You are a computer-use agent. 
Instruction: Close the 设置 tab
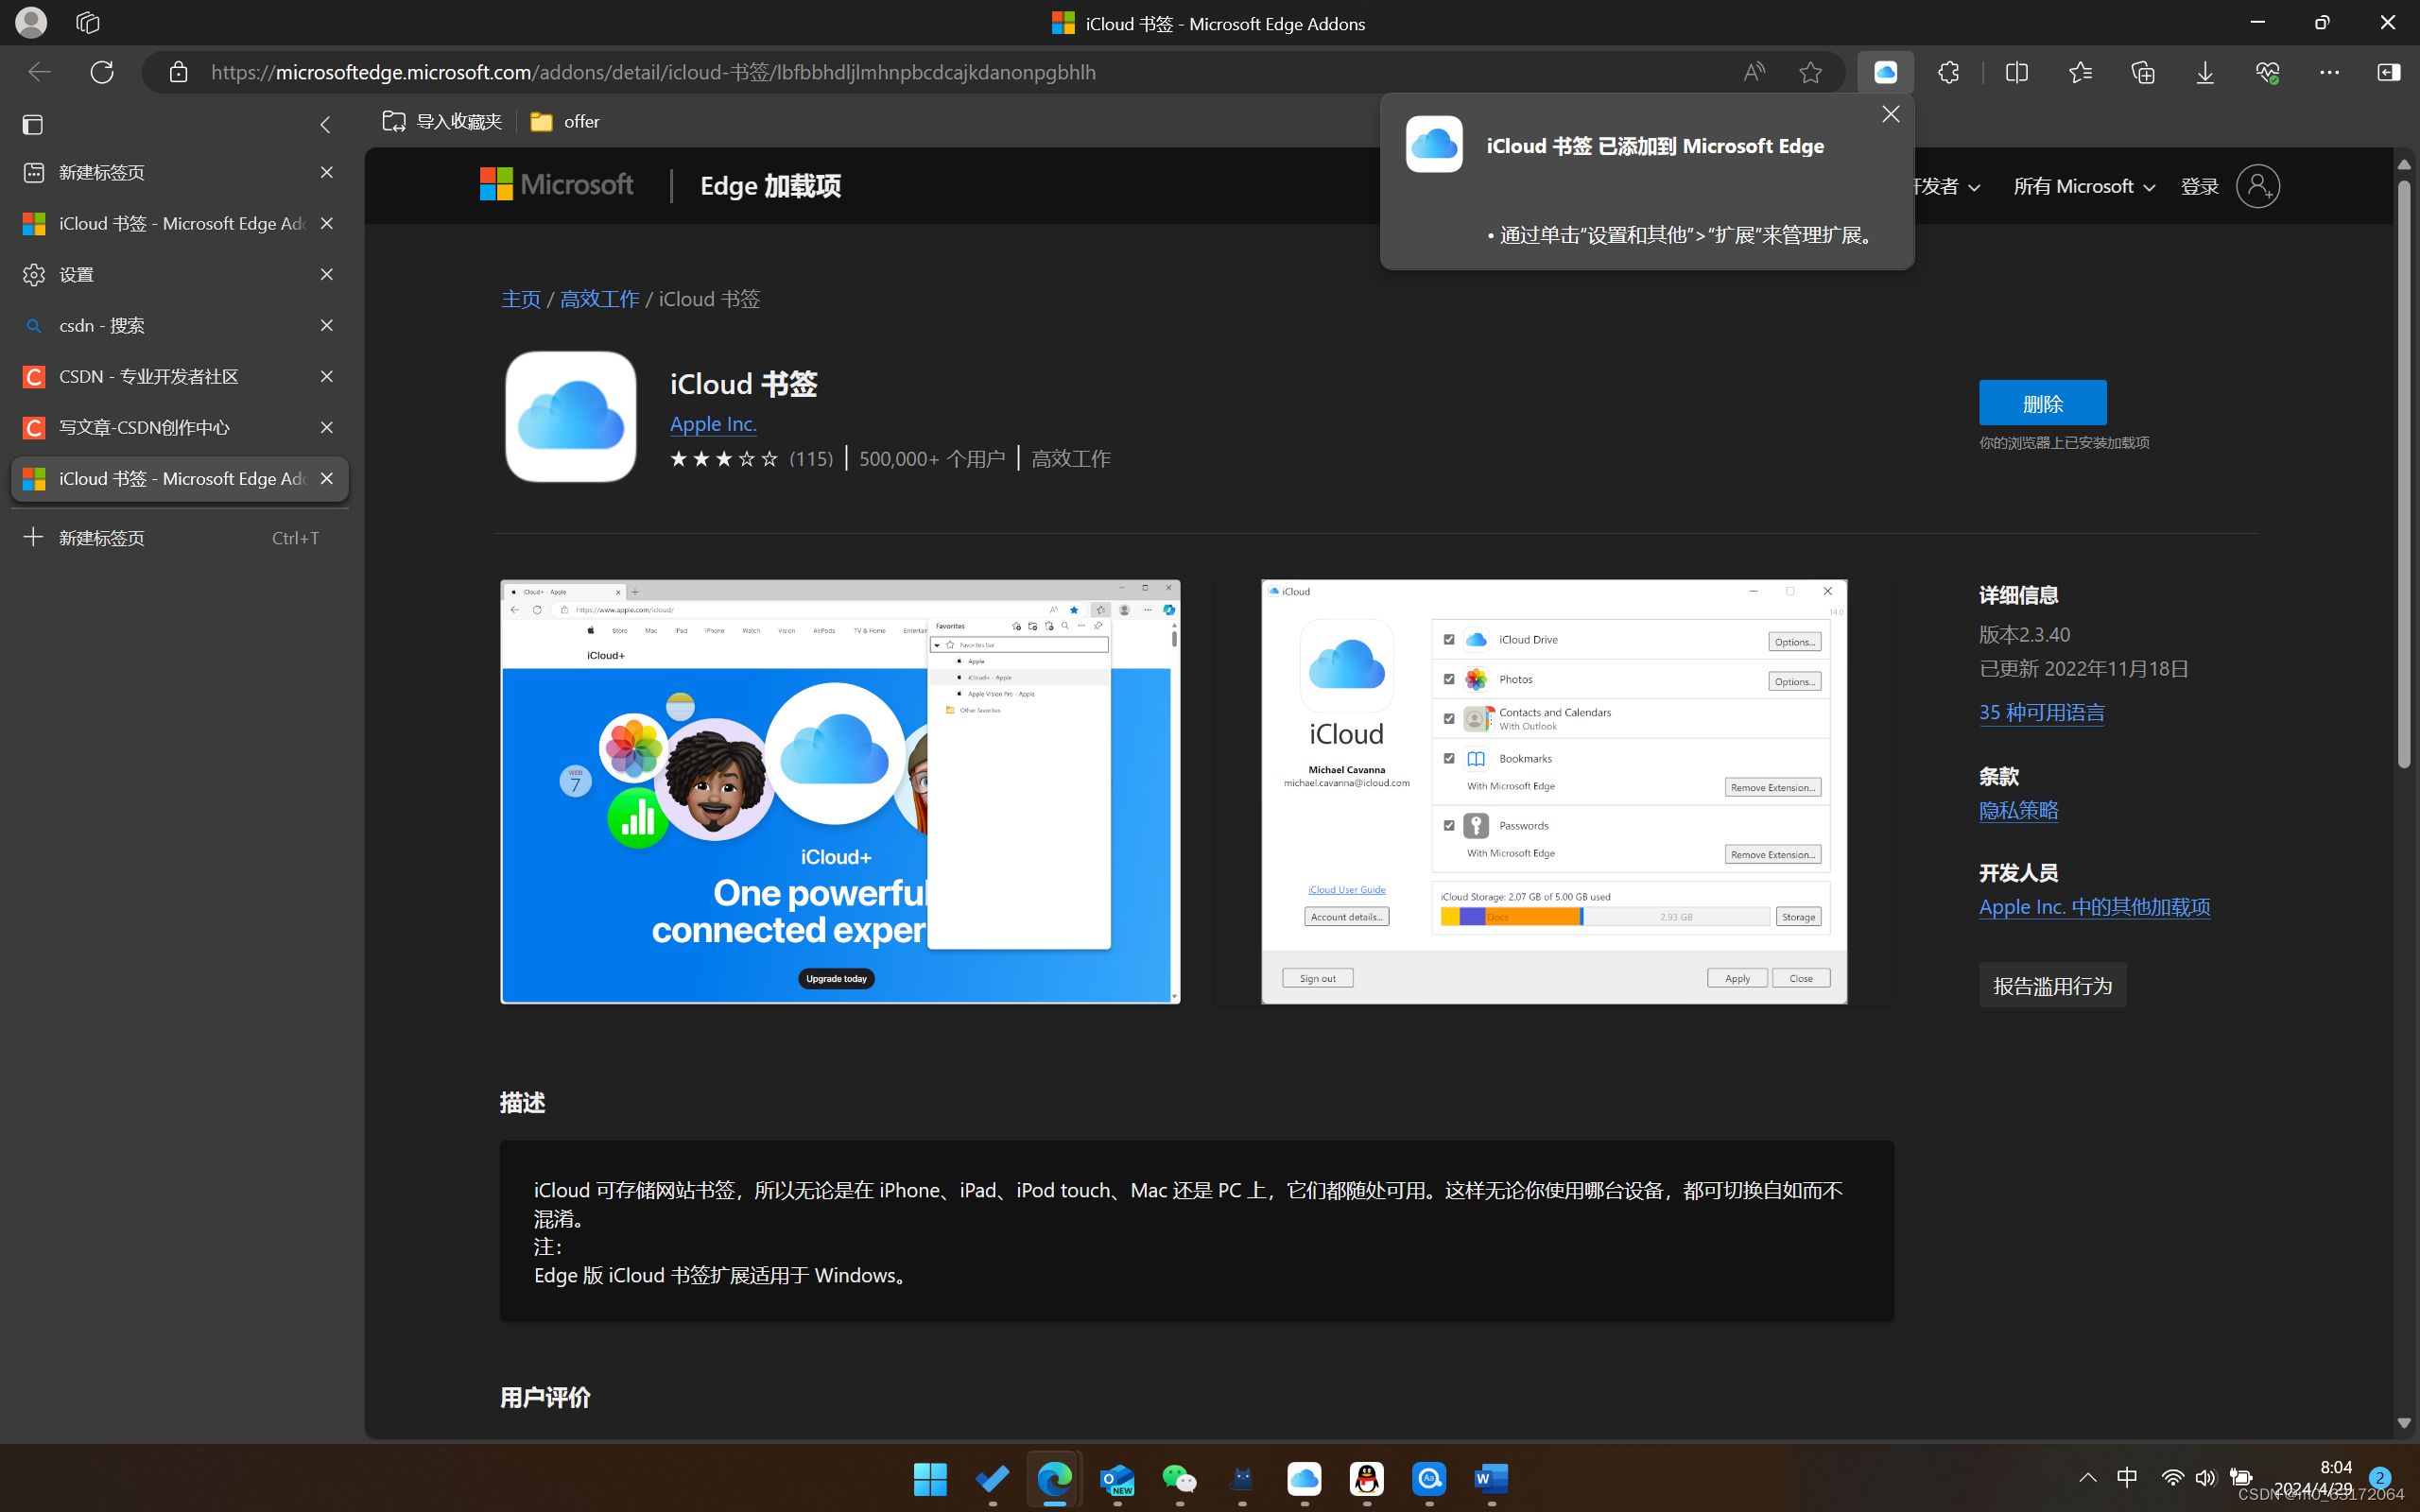[326, 274]
